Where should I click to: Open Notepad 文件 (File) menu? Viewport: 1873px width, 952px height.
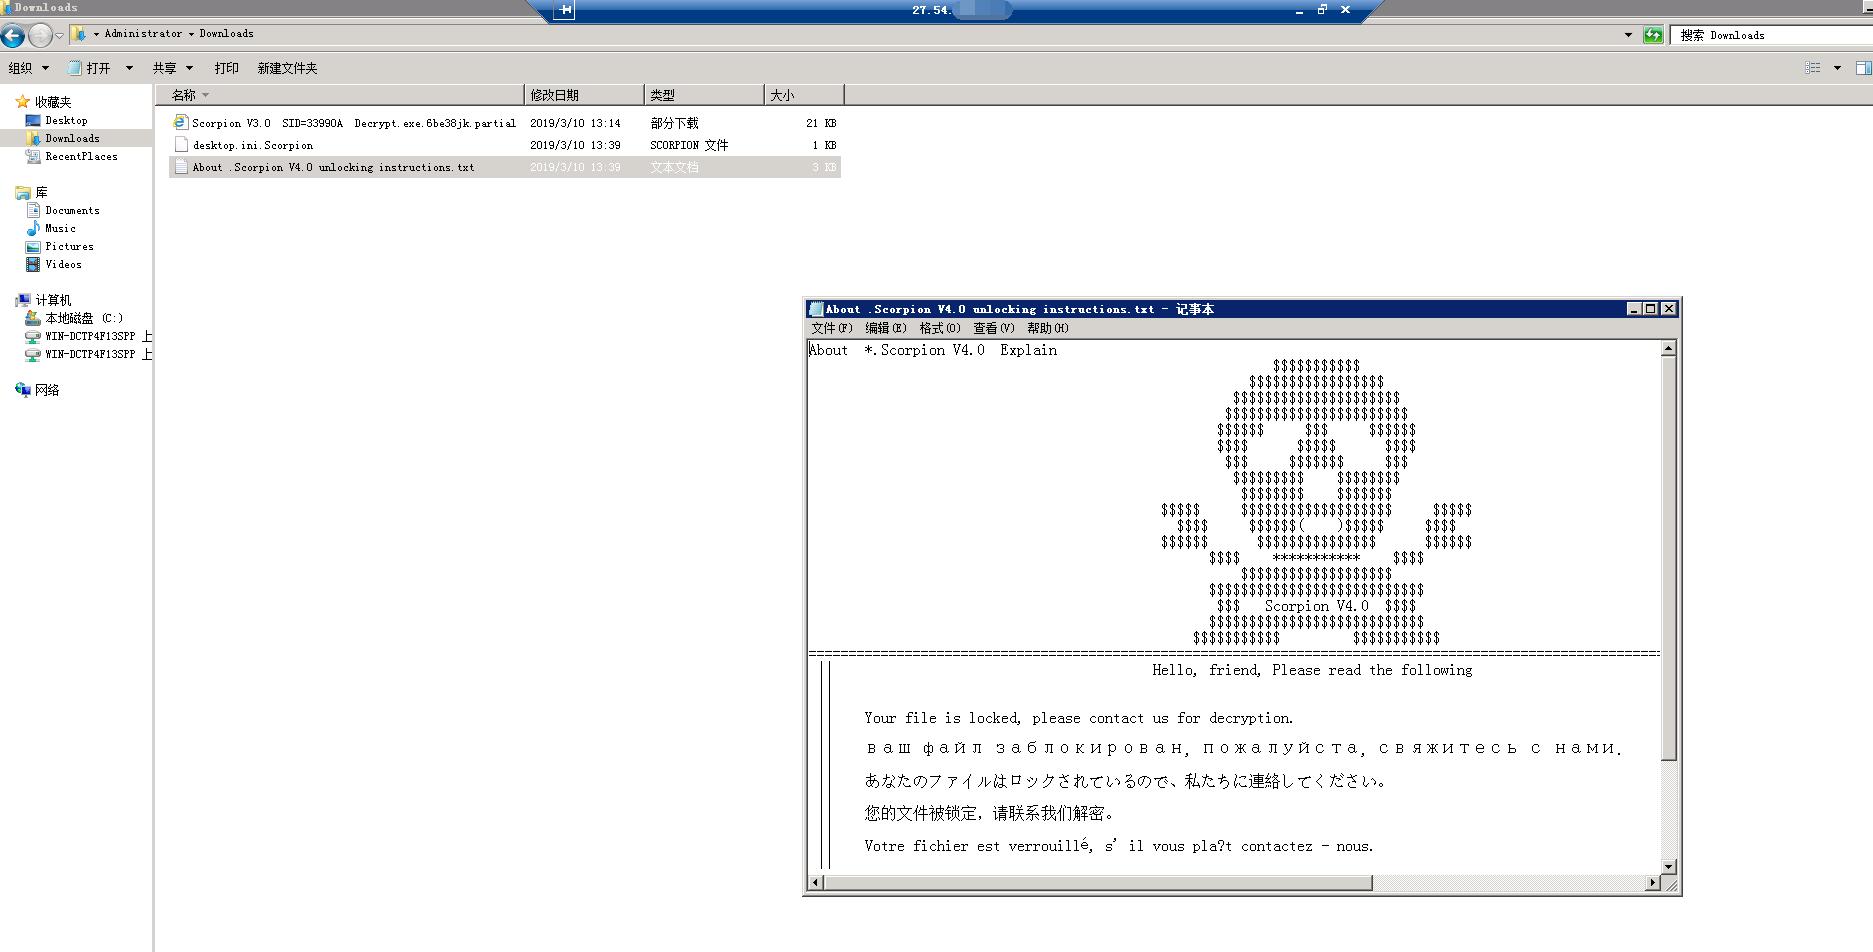pos(832,328)
